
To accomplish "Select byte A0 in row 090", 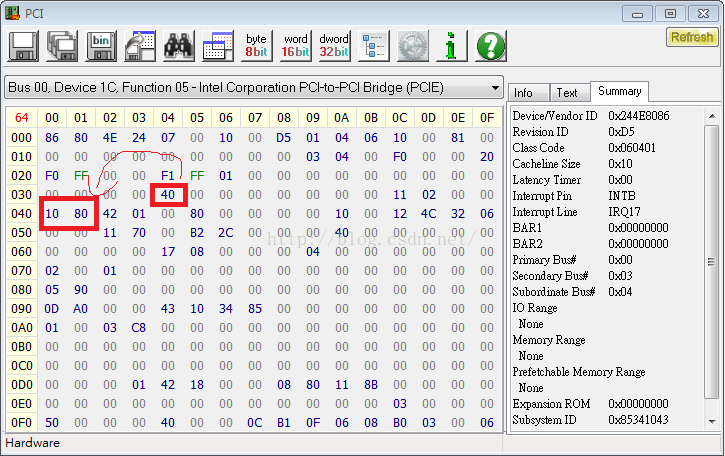I will click(x=80, y=309).
